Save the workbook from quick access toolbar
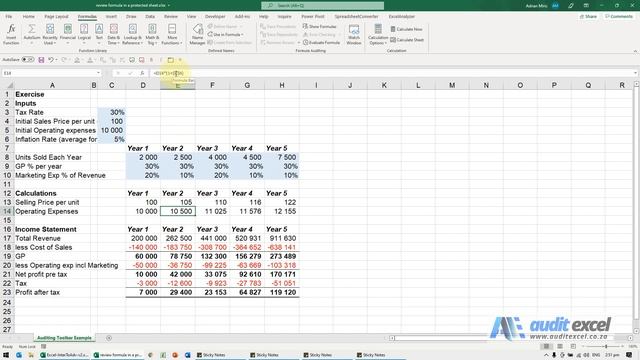 pyautogui.click(x=41, y=60)
